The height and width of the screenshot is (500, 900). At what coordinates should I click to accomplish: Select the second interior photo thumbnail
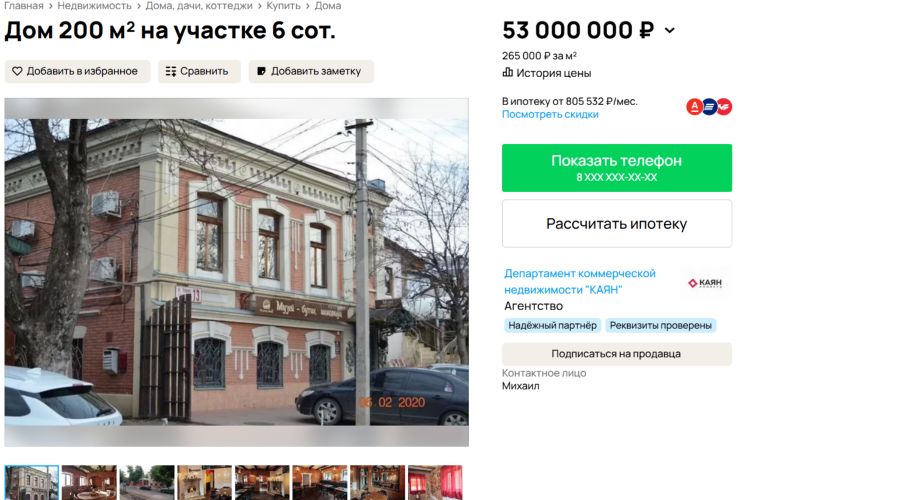click(204, 482)
